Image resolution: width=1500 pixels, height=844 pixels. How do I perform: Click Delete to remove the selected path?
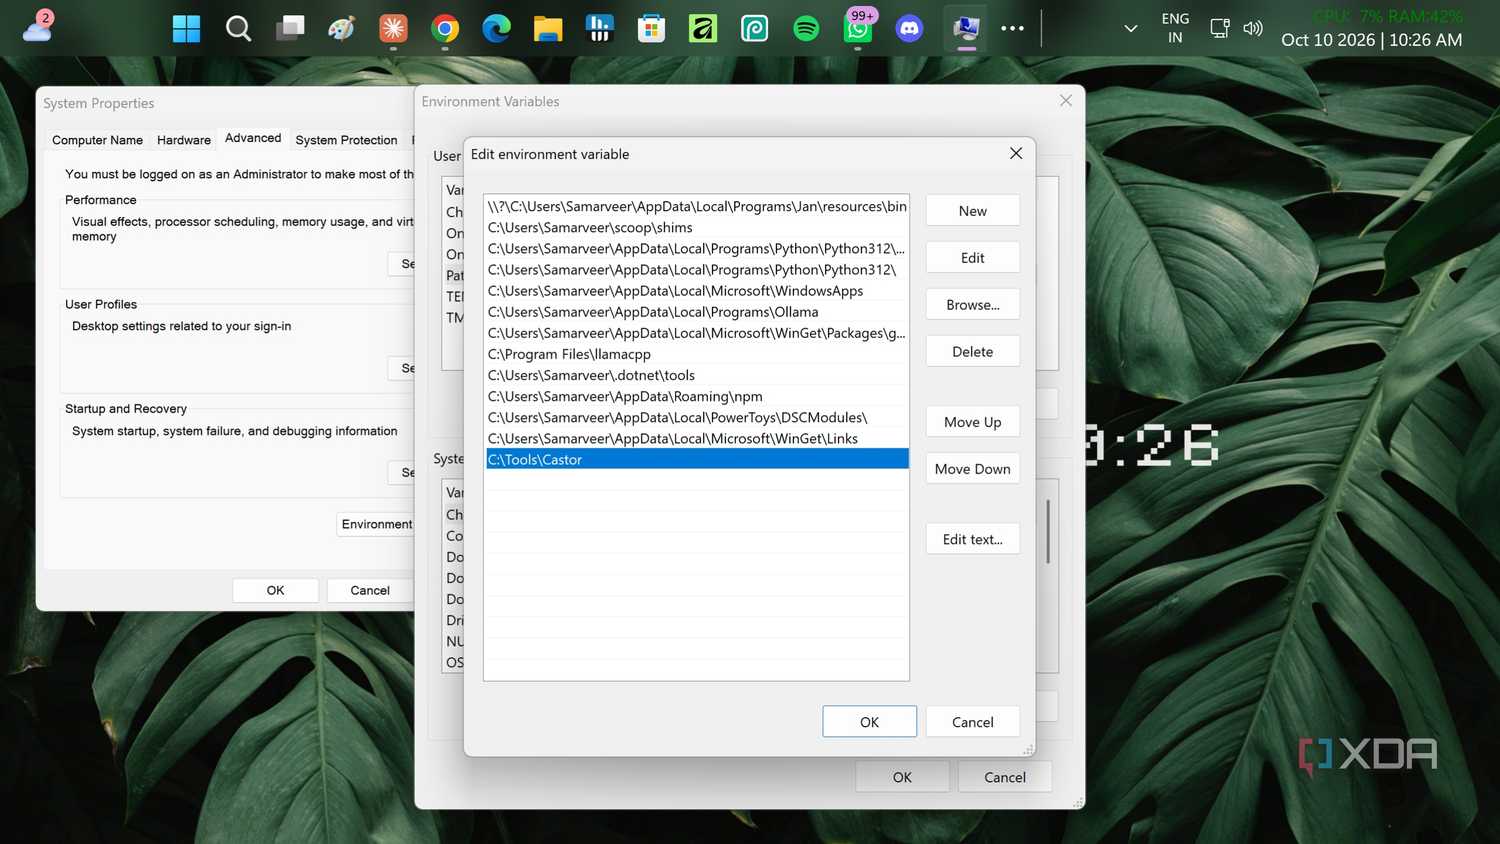click(973, 352)
